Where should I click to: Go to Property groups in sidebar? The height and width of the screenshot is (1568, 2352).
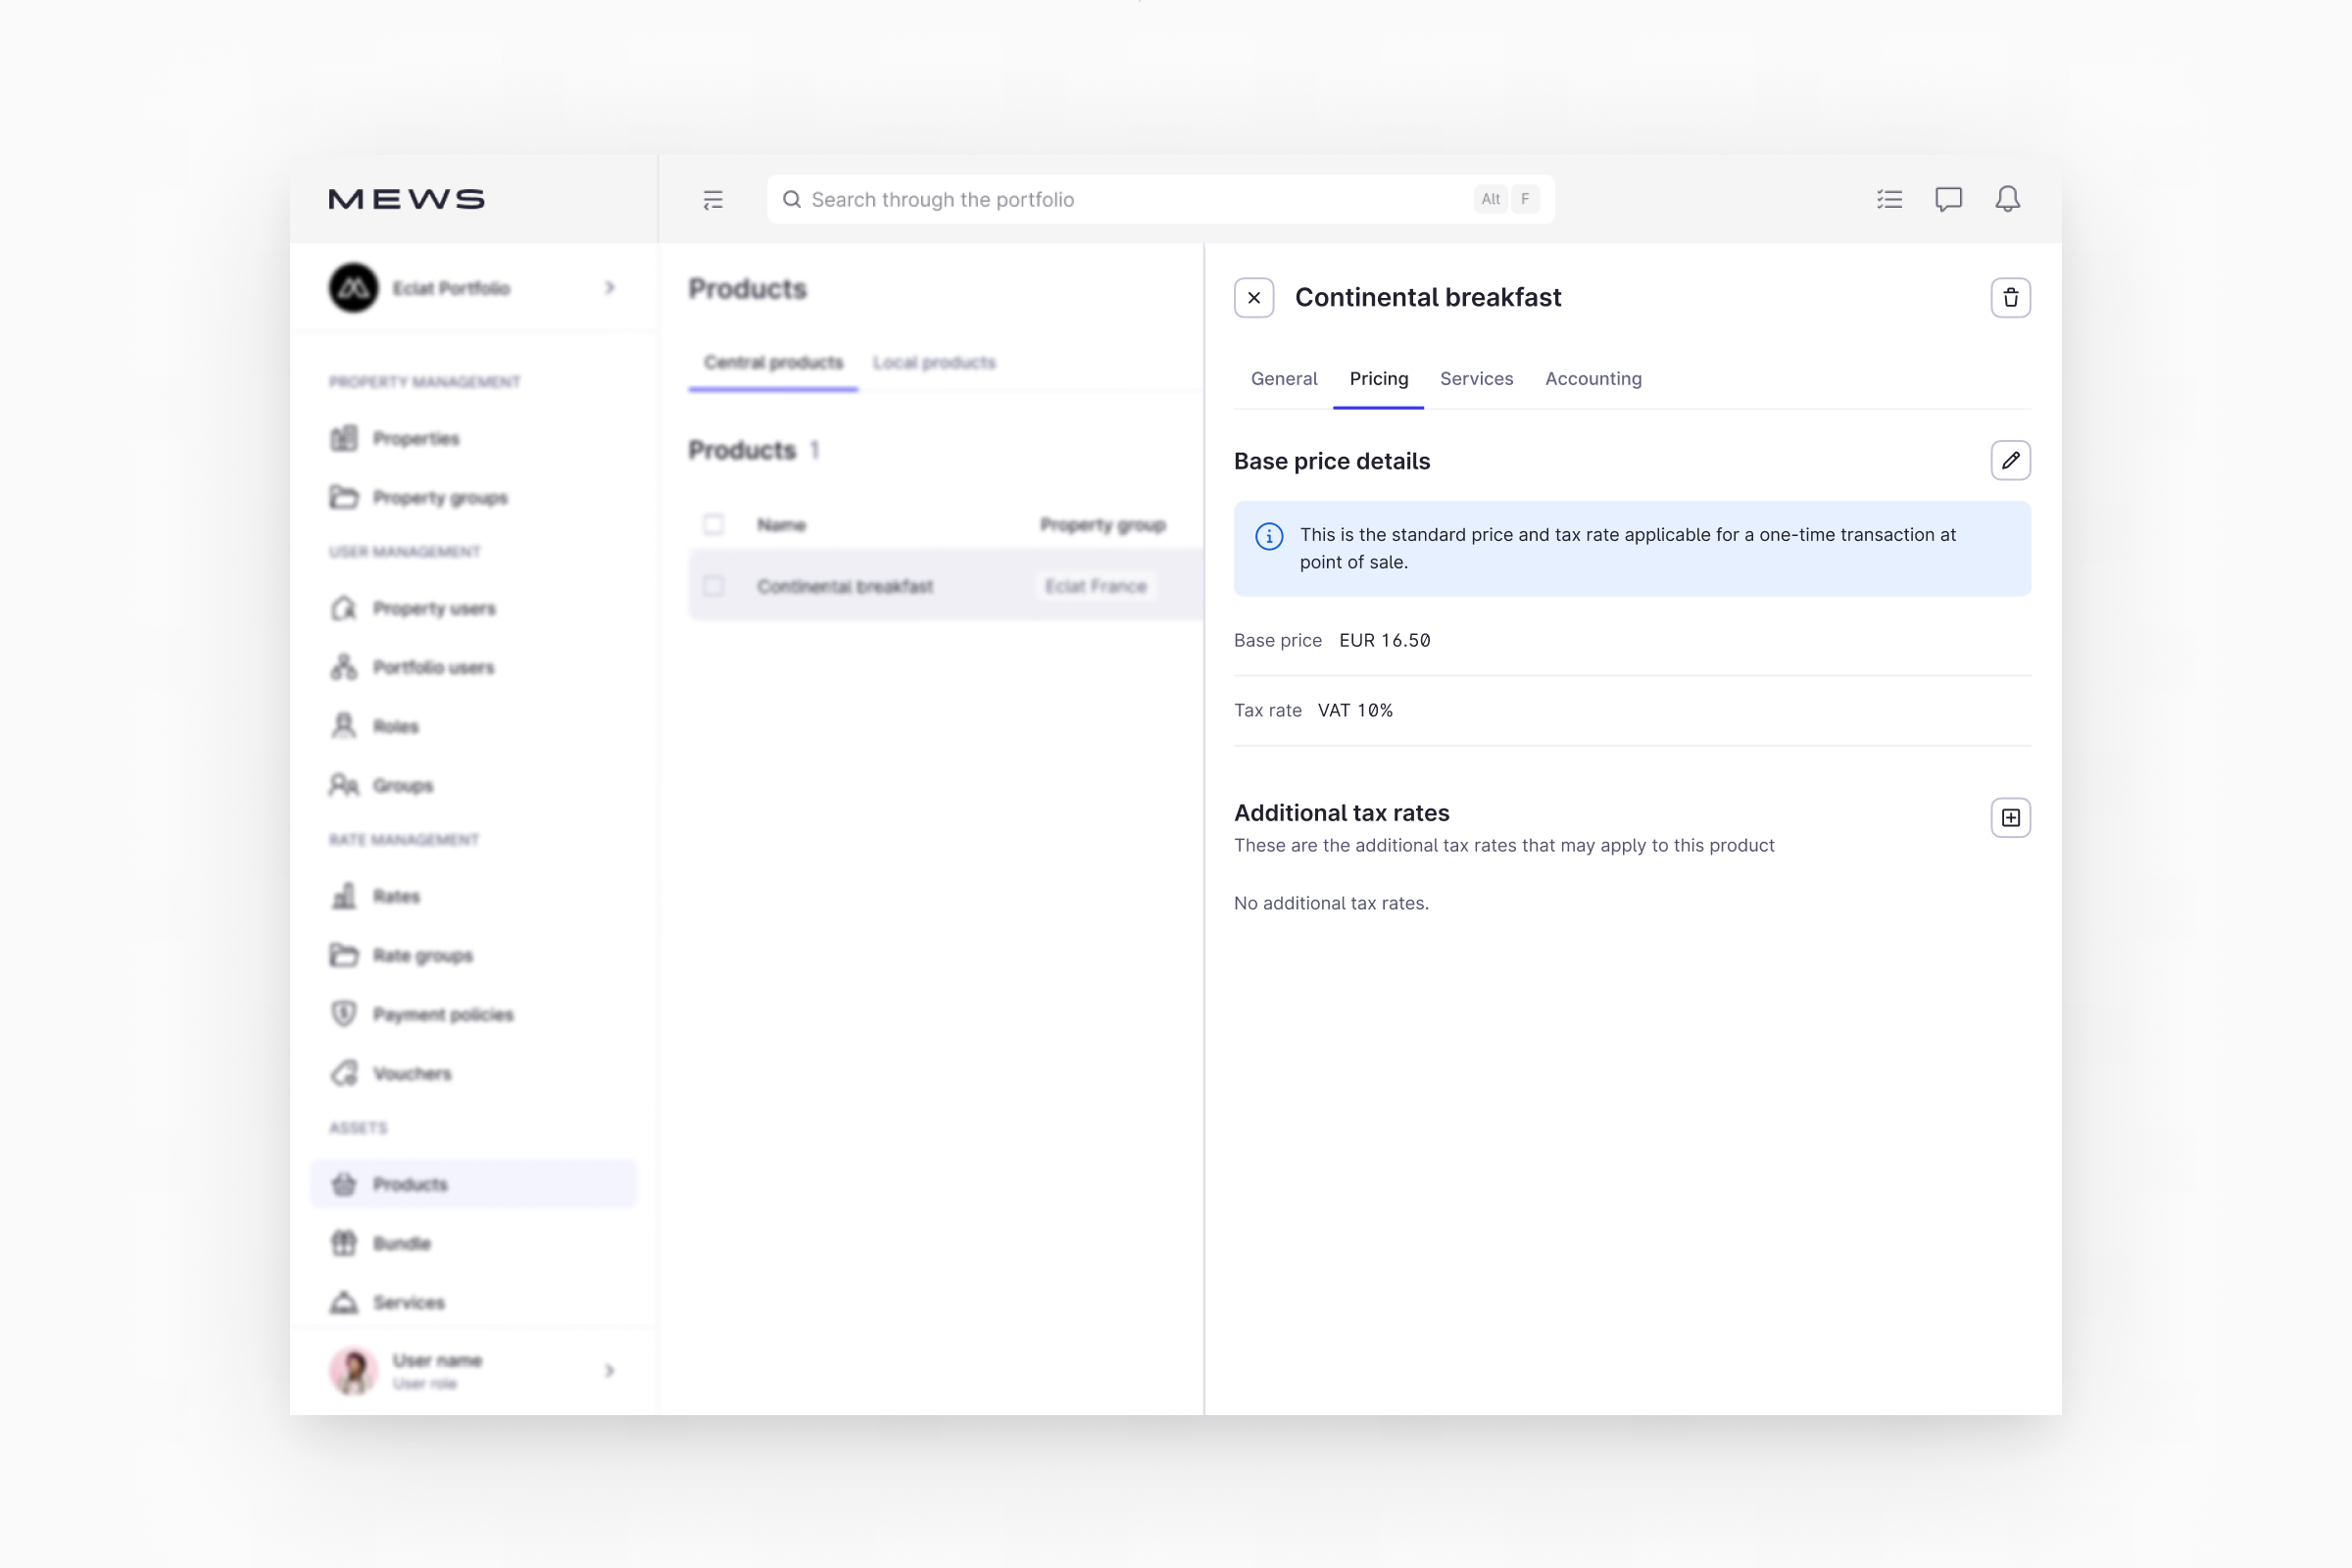(440, 498)
